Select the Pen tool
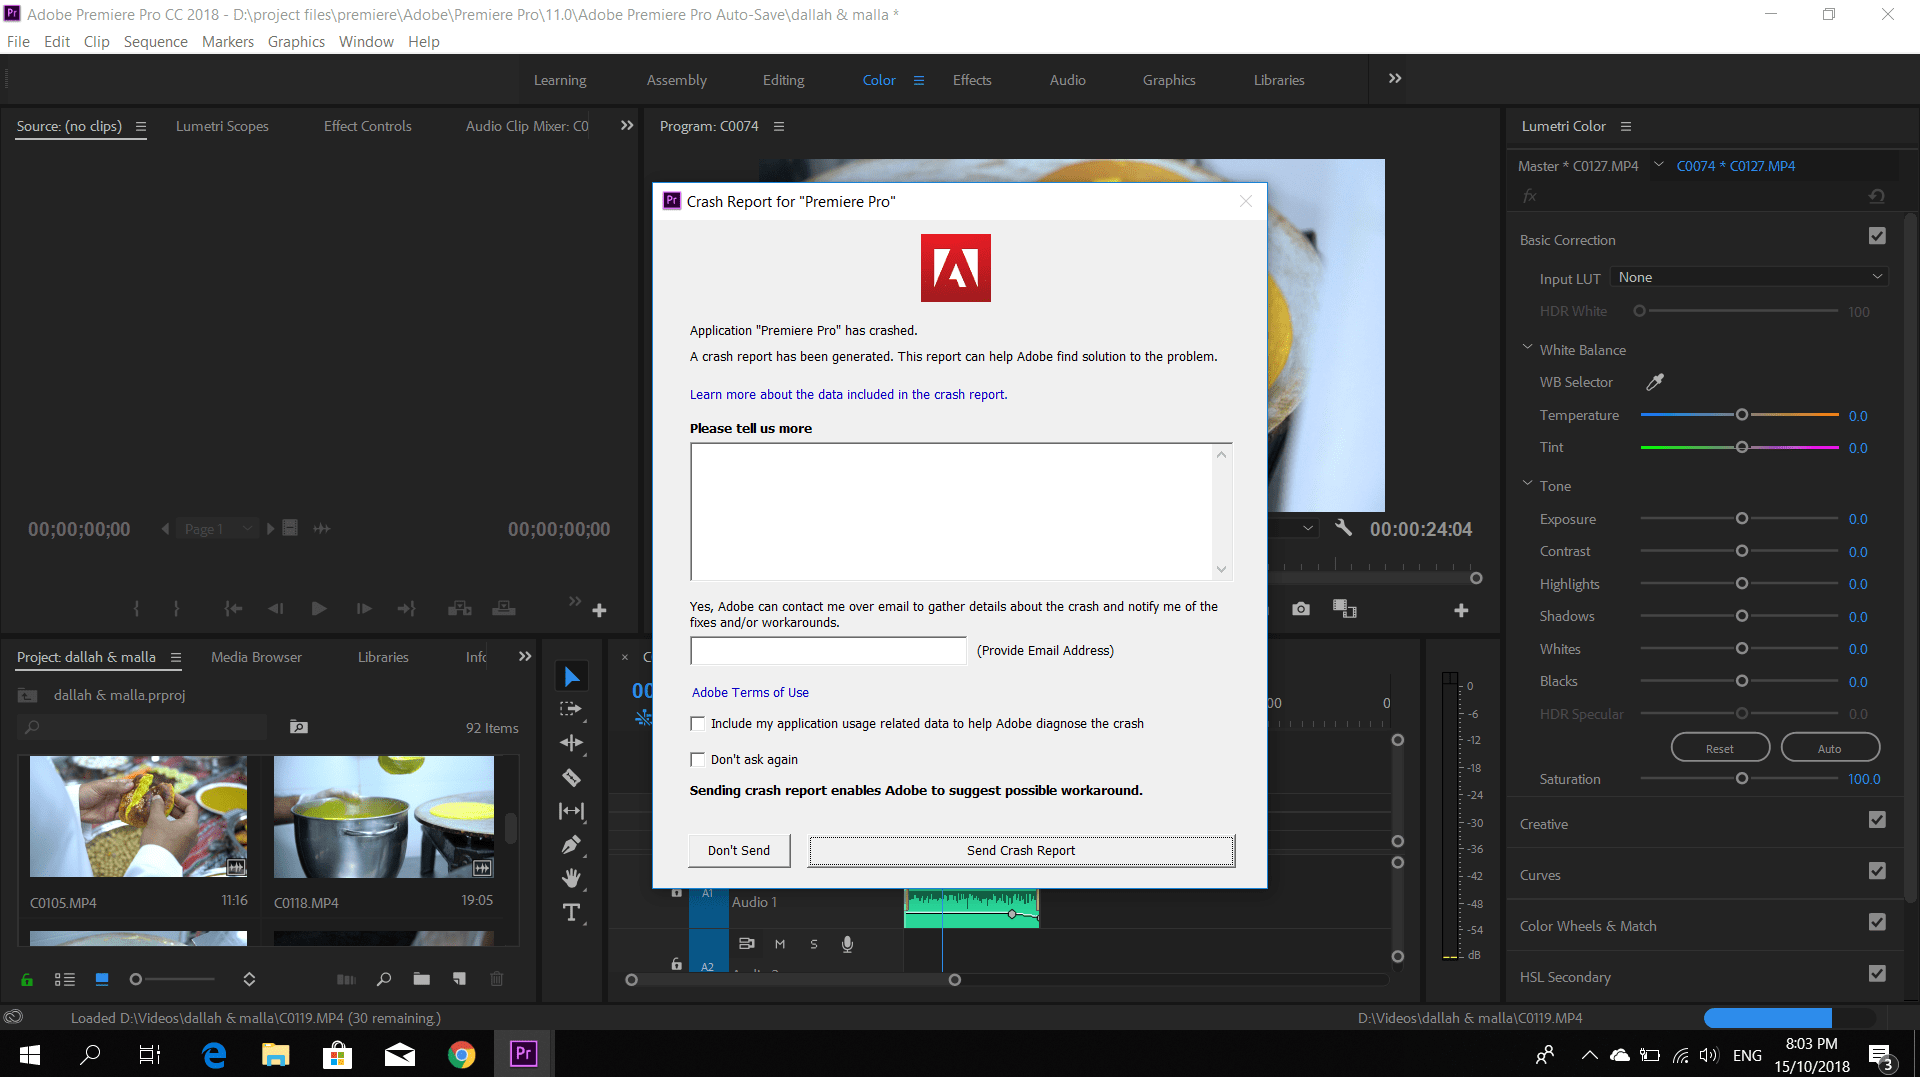The image size is (1920, 1077). tap(571, 845)
